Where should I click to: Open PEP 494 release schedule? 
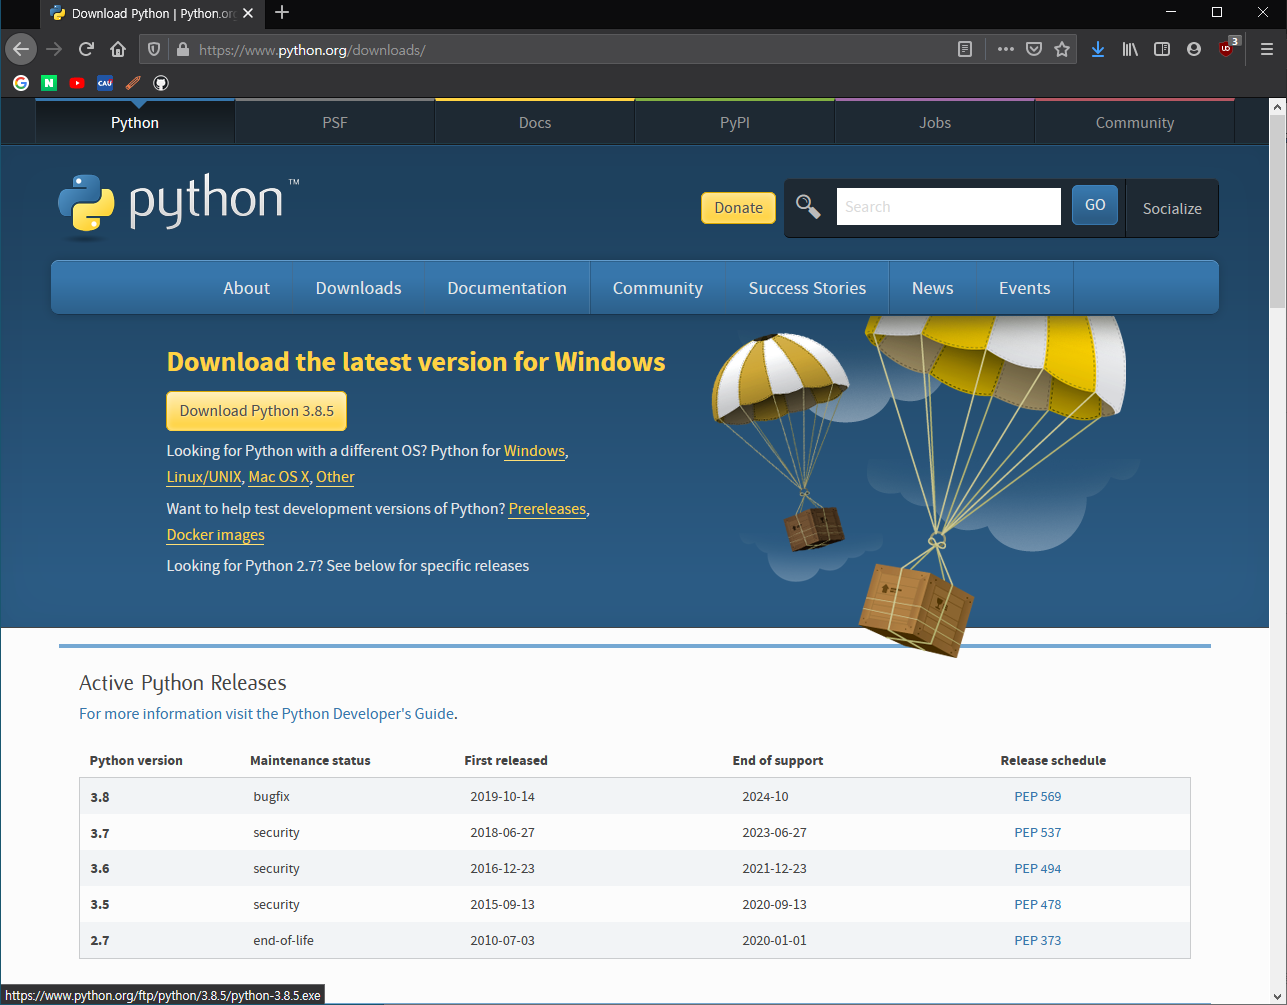[1037, 869]
